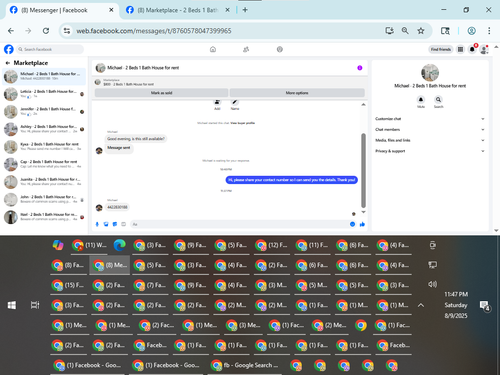The image size is (500, 375).
Task: Open the Copilot icon on taskbar
Action: [x=58, y=245]
